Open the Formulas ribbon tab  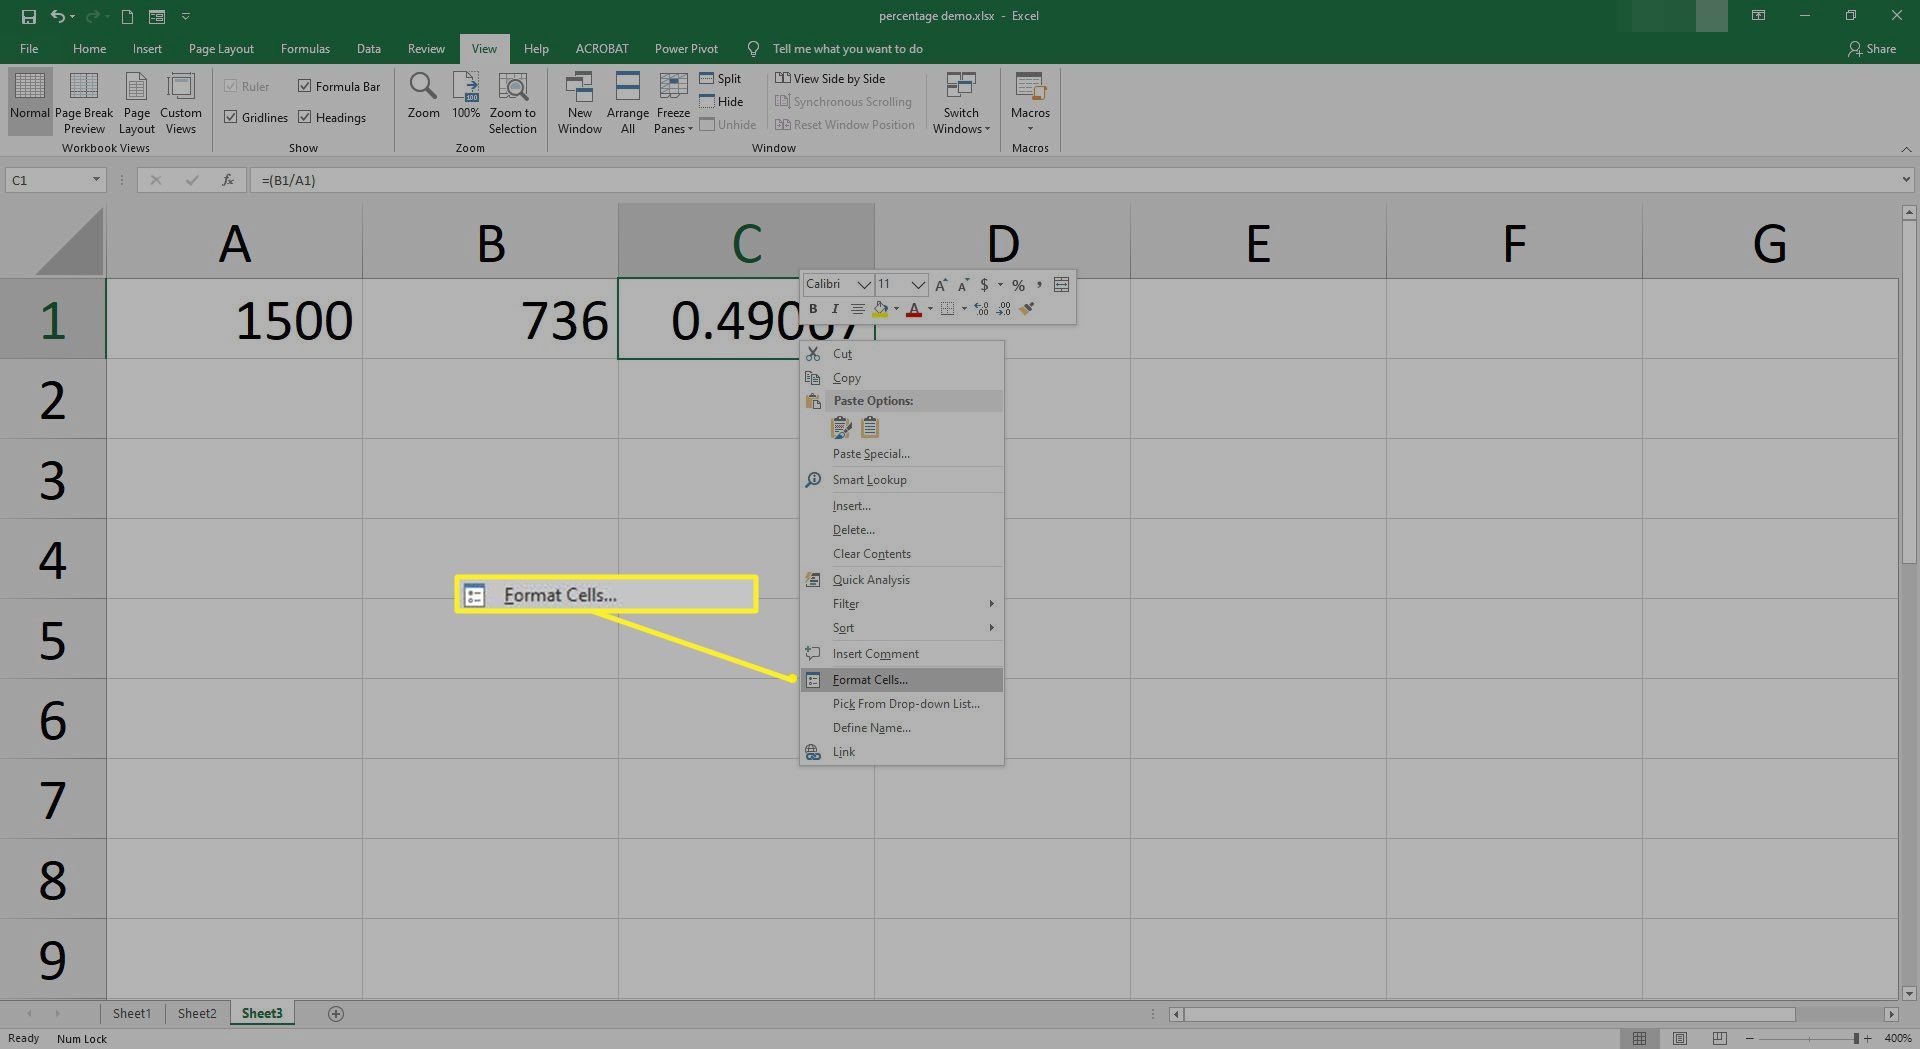pyautogui.click(x=305, y=49)
